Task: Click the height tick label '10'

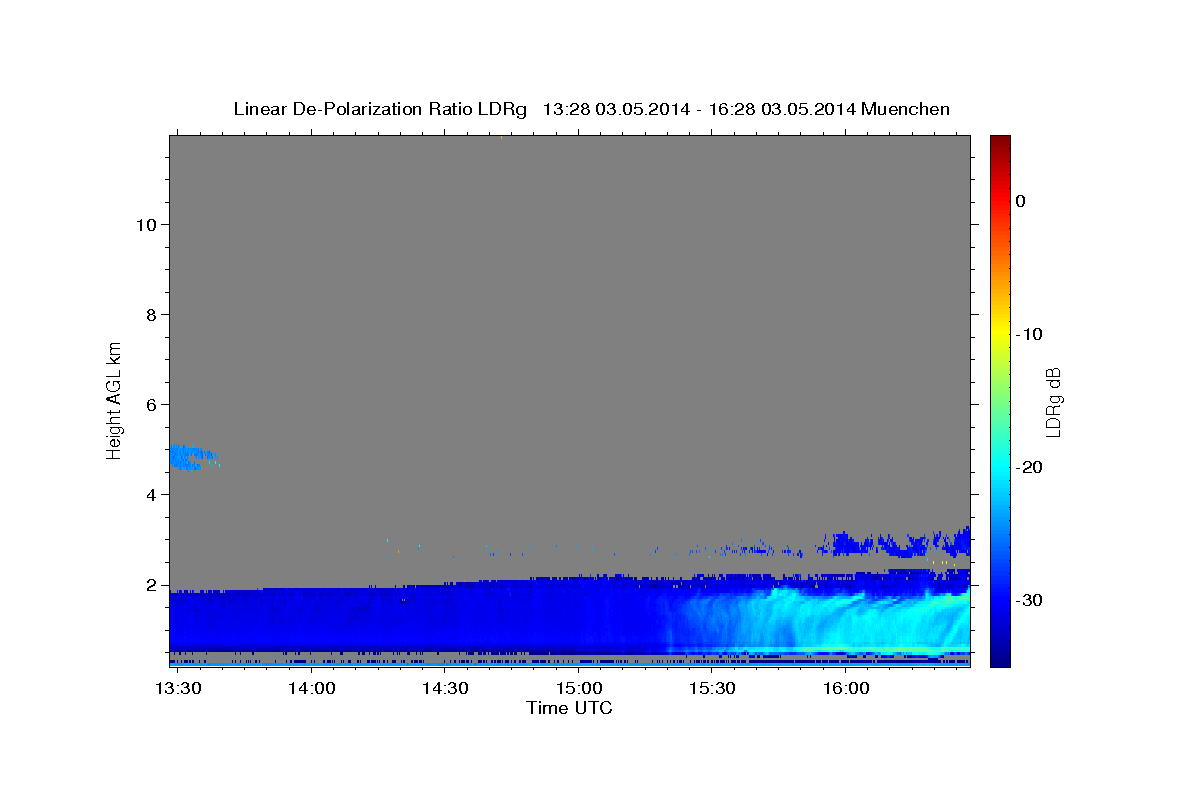Action: click(x=146, y=224)
